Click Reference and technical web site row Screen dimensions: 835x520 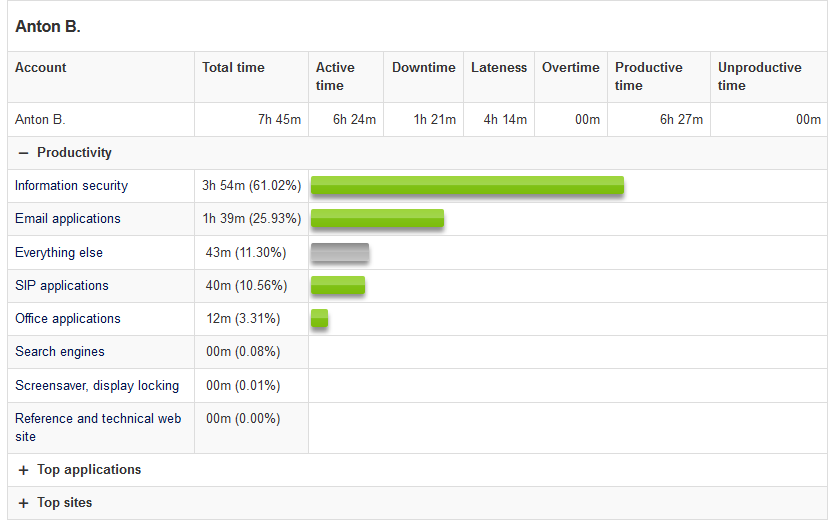point(98,427)
